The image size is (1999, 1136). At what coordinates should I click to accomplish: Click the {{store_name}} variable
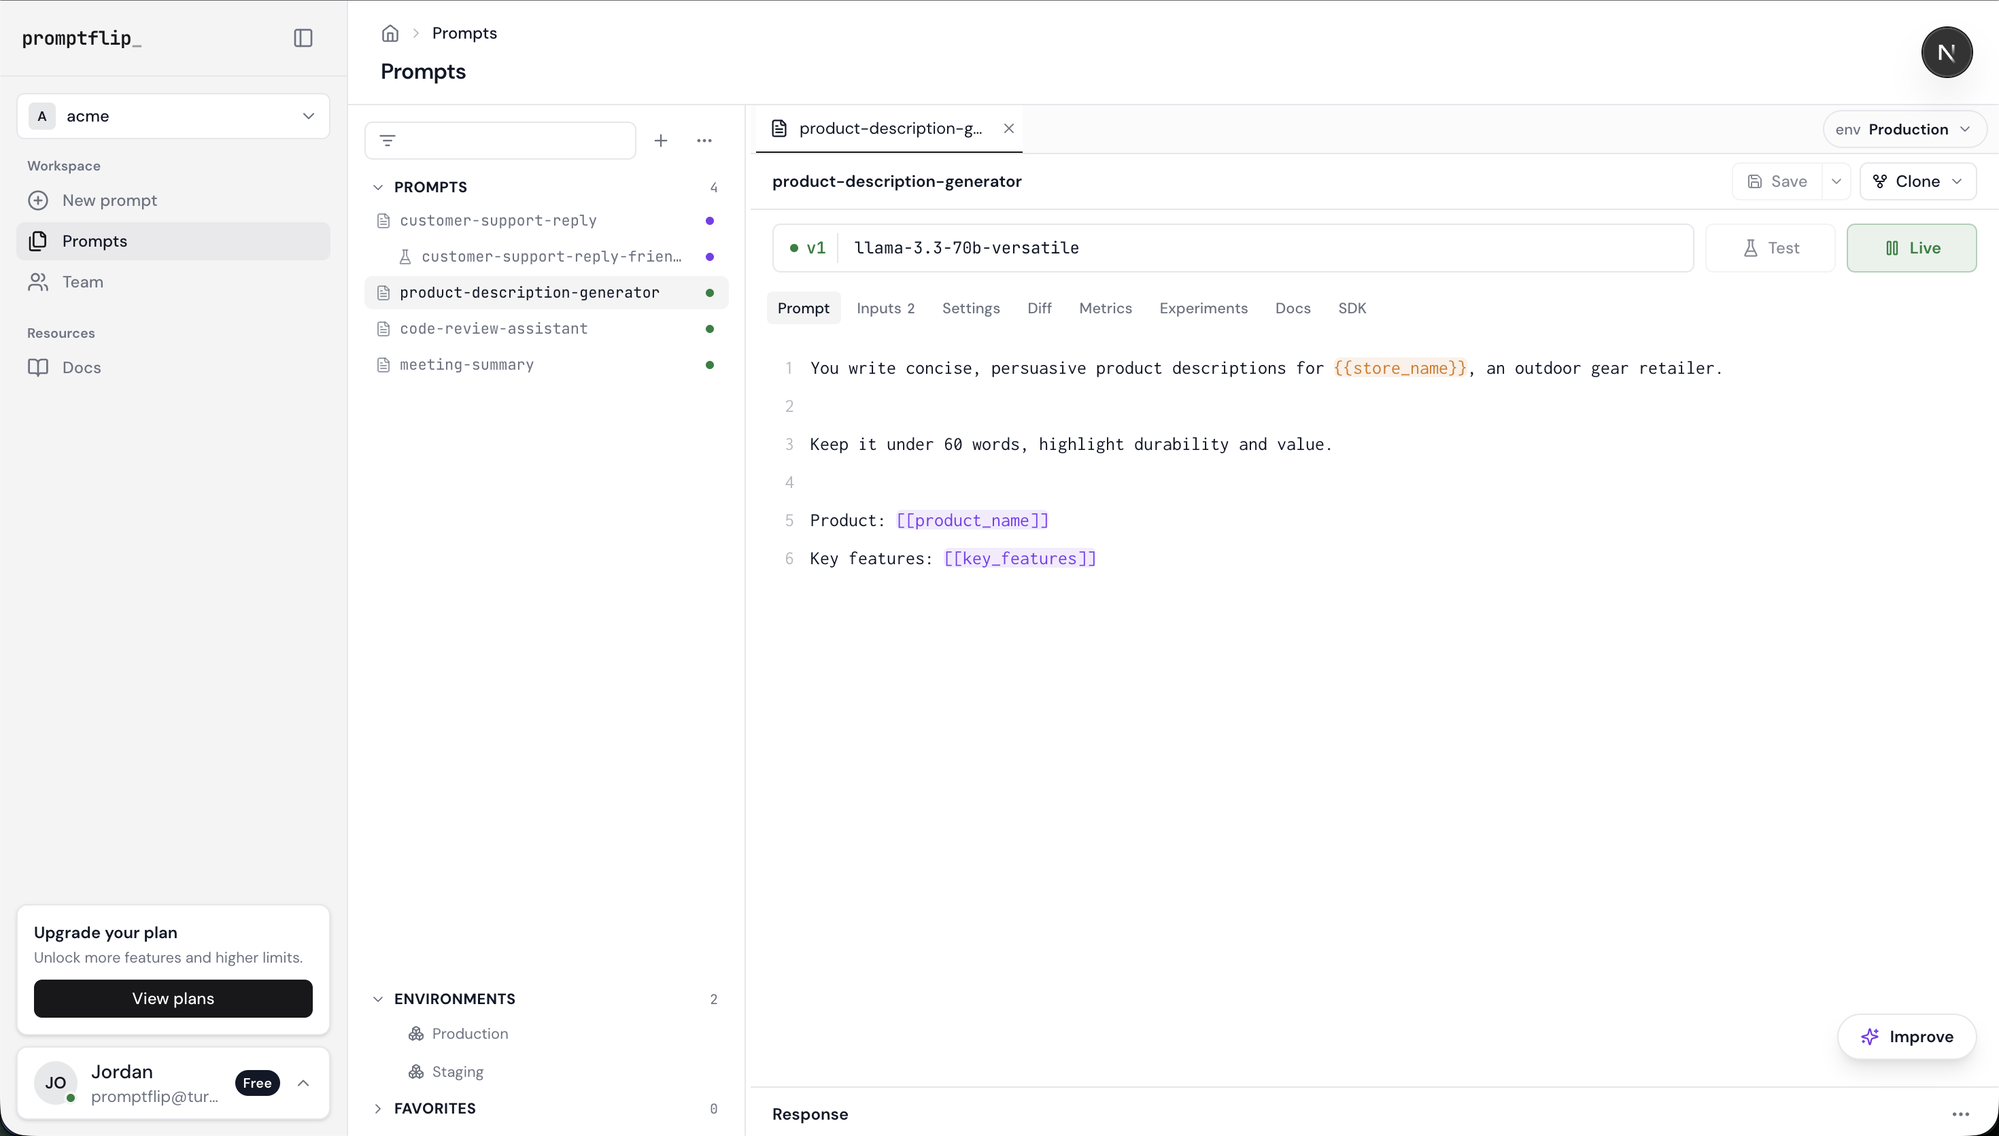click(x=1400, y=368)
